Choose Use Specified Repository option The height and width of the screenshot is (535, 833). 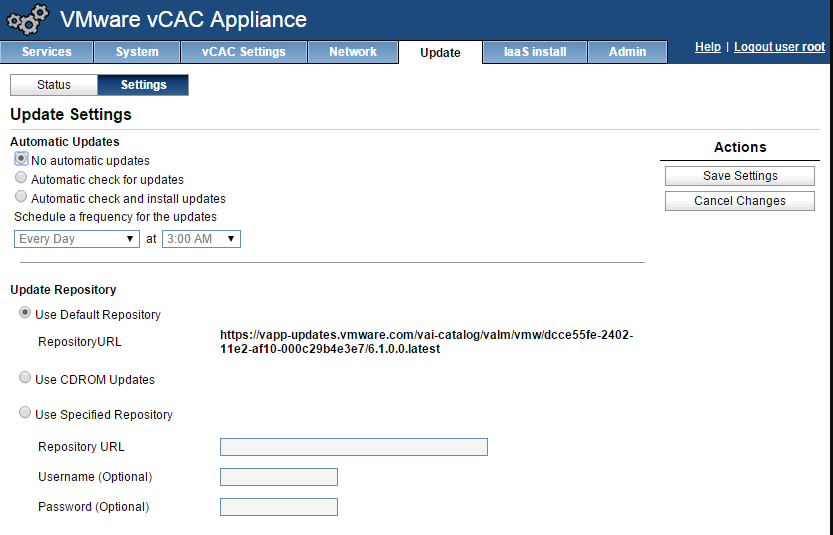click(25, 413)
